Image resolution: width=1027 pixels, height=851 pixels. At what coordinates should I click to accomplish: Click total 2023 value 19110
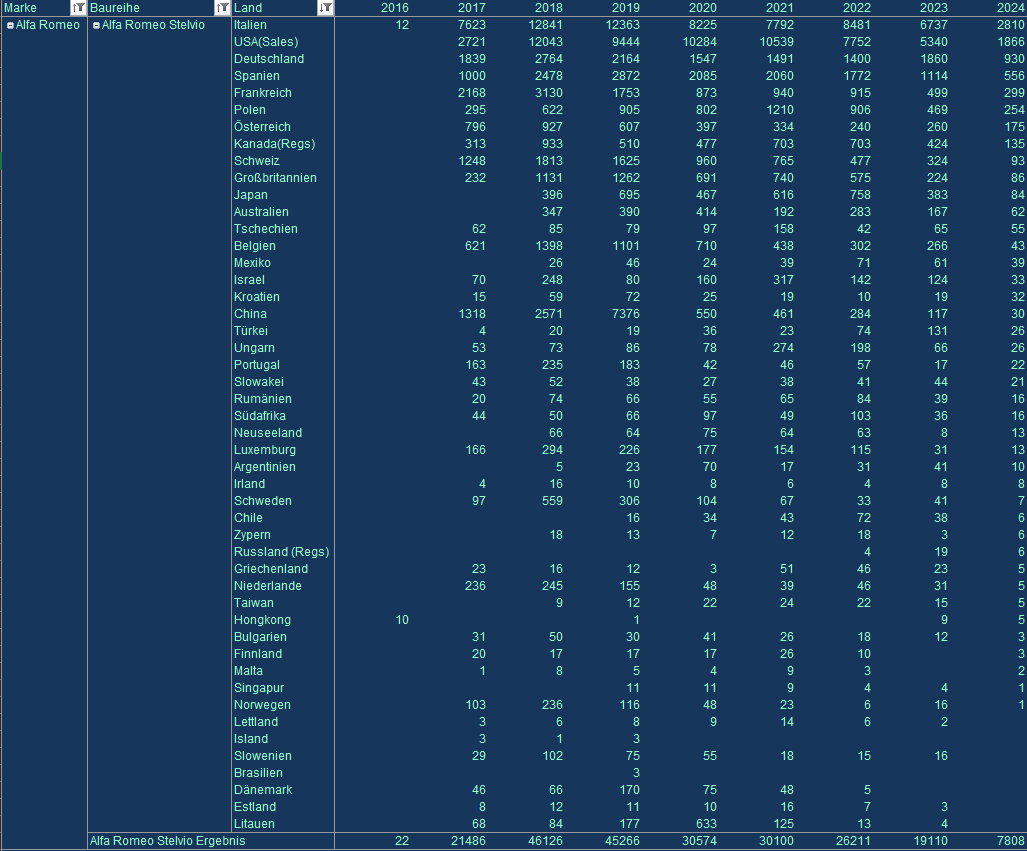(931, 841)
